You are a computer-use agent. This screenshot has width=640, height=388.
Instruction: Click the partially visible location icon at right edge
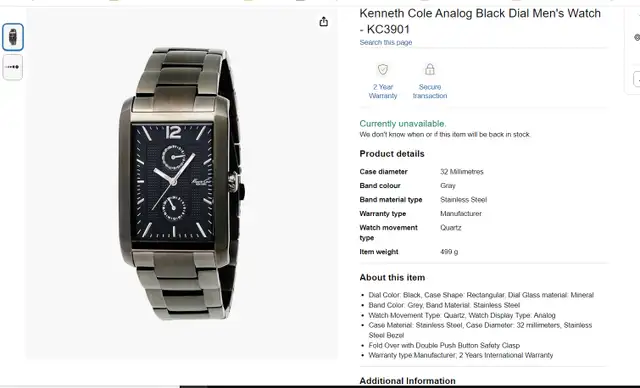tap(637, 38)
